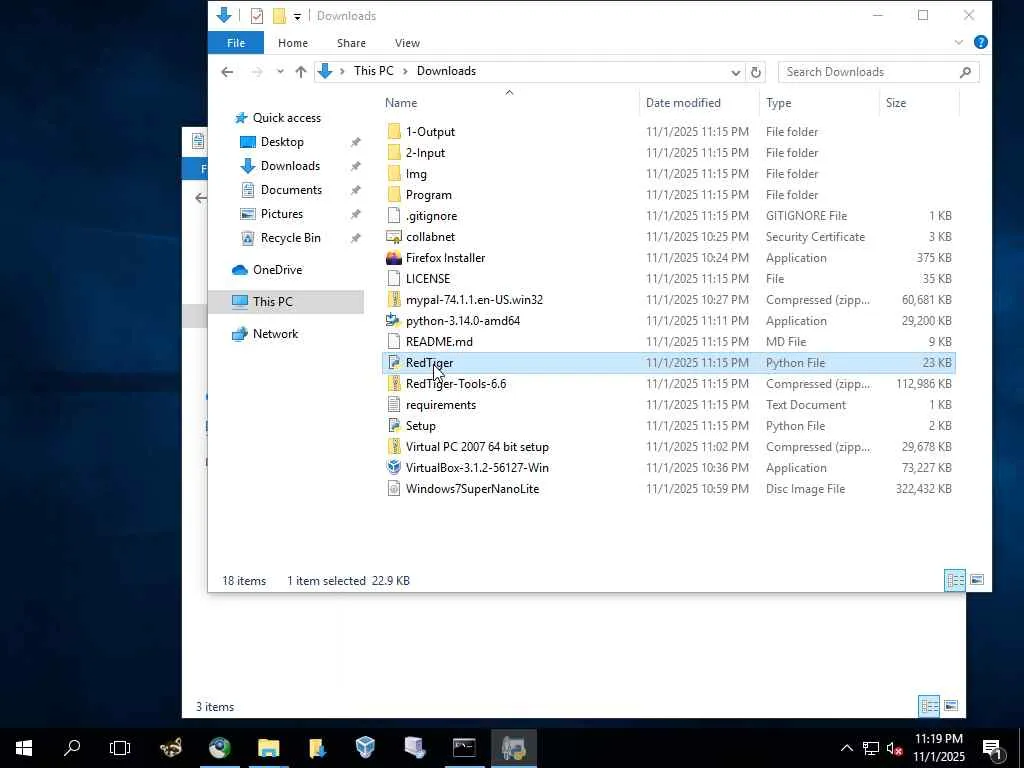The width and height of the screenshot is (1024, 768).
Task: Go up one folder level
Action: (300, 72)
